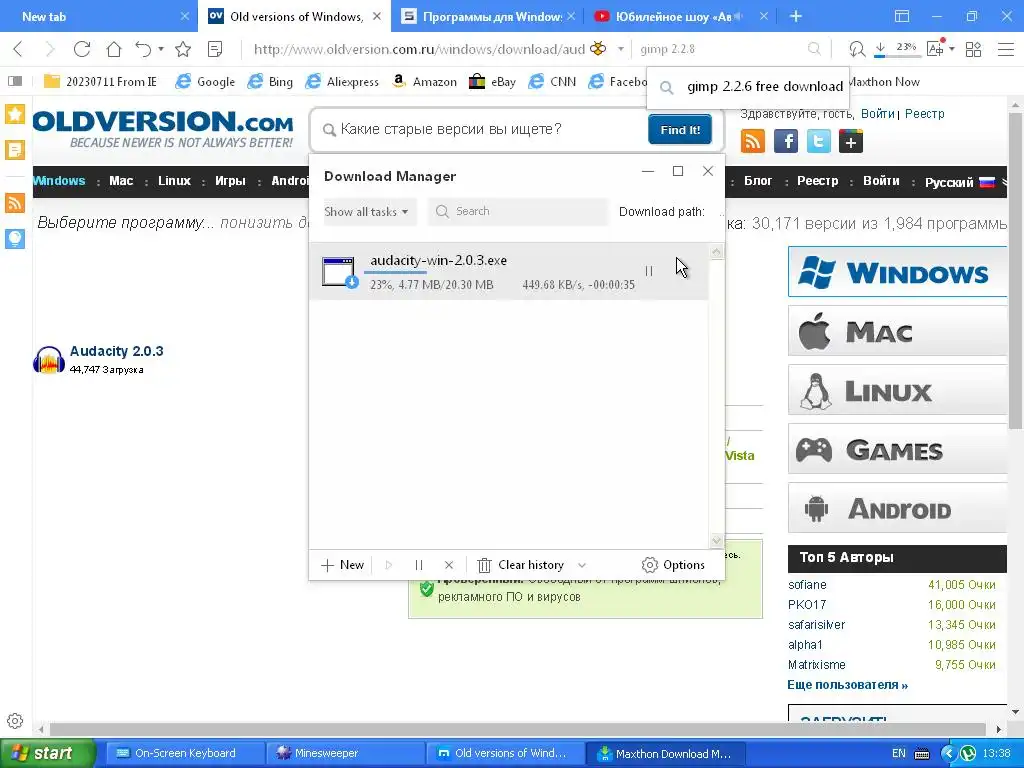Click the undo closed tab arrow icon

[143, 49]
